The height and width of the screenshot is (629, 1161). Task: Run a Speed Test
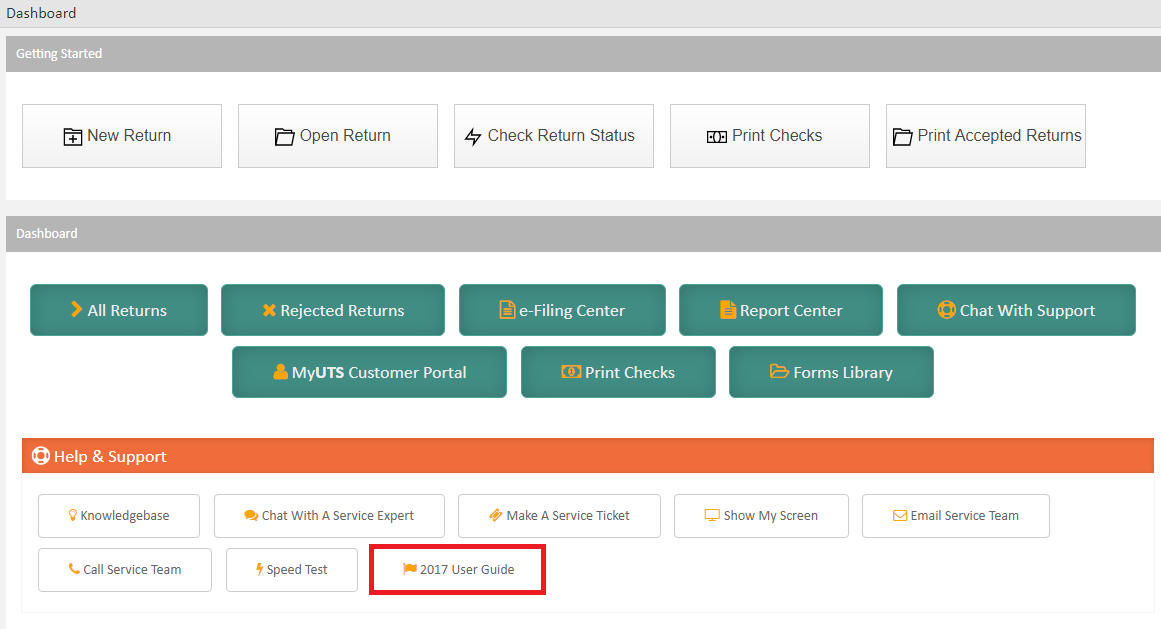tap(291, 568)
